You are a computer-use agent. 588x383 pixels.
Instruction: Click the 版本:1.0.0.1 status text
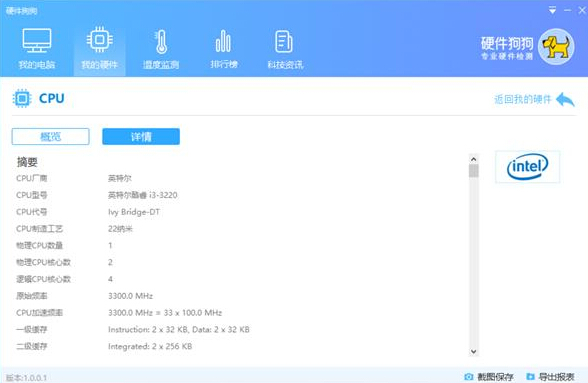26,377
